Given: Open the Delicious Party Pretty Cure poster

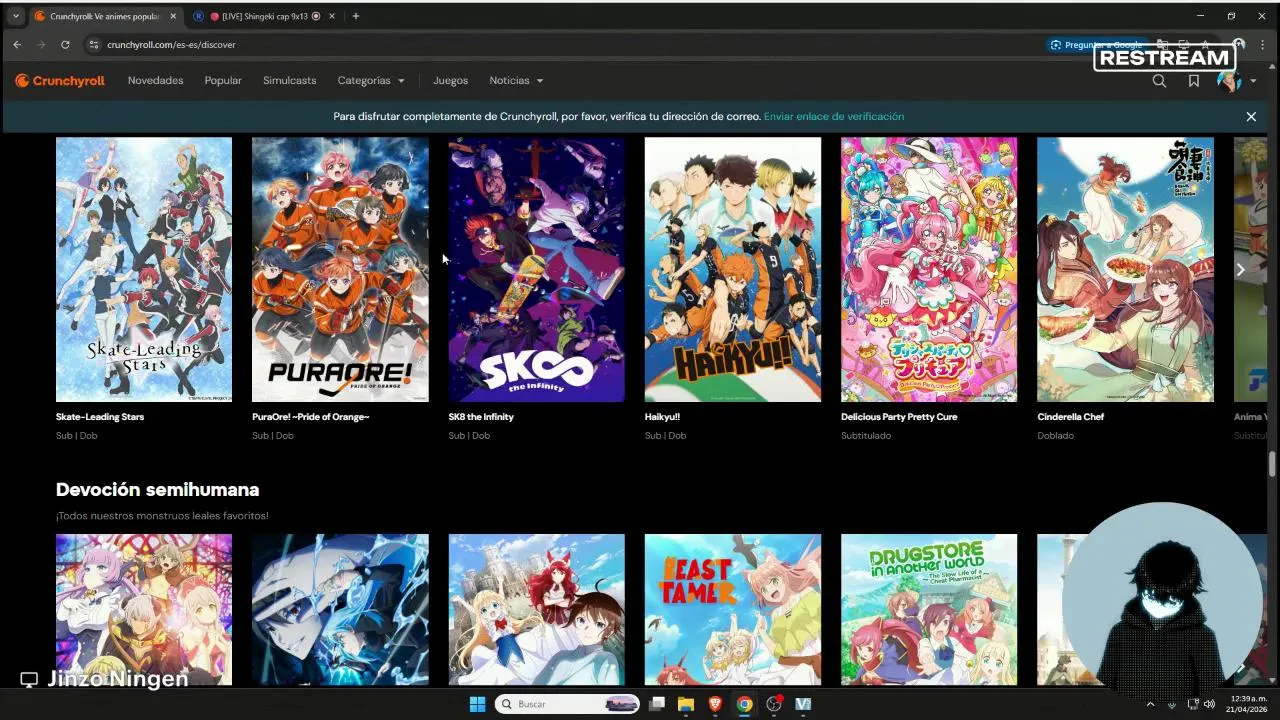Looking at the screenshot, I should tap(929, 269).
